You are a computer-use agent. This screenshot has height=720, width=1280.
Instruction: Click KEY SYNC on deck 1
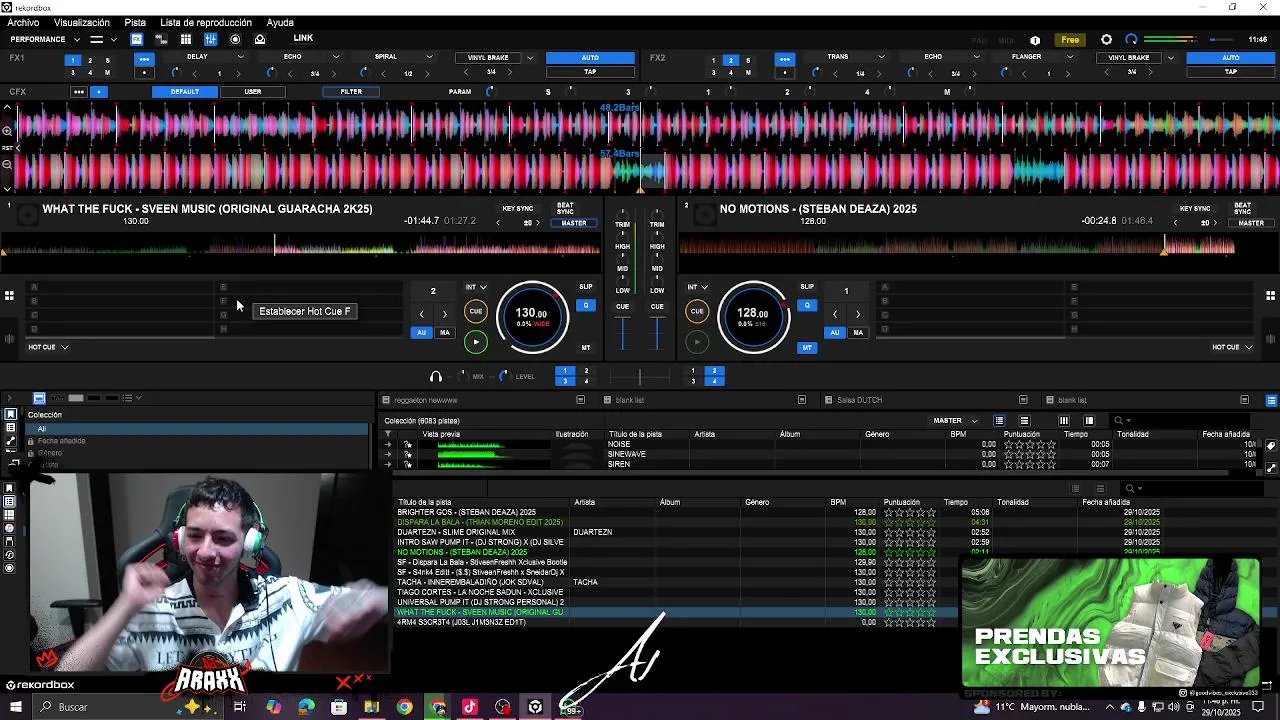[x=518, y=209]
